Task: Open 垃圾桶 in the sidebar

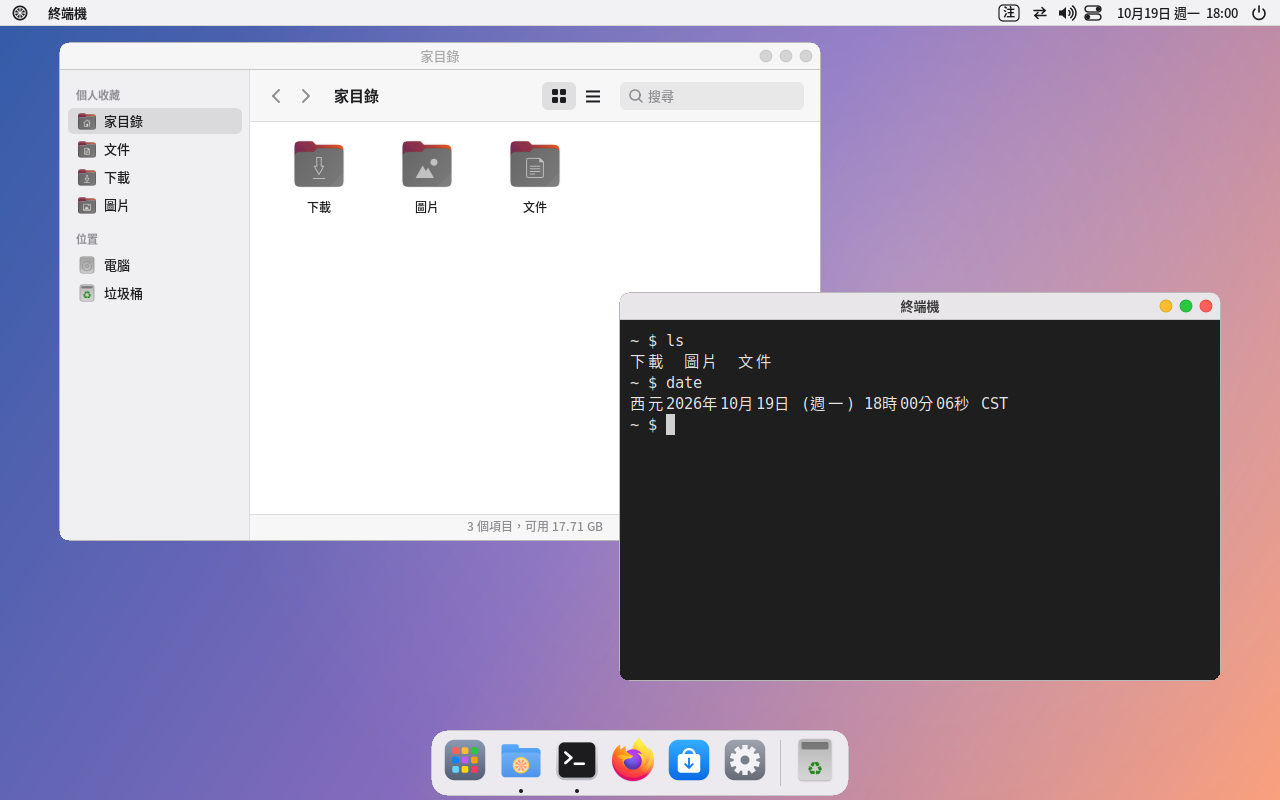Action: pos(155,293)
